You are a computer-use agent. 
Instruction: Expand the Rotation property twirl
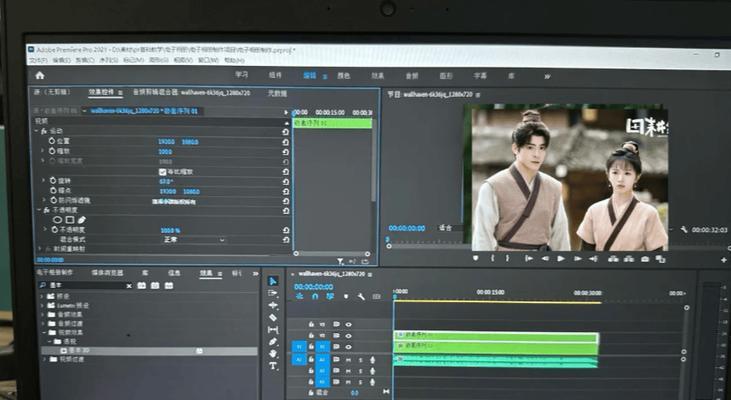coord(44,180)
